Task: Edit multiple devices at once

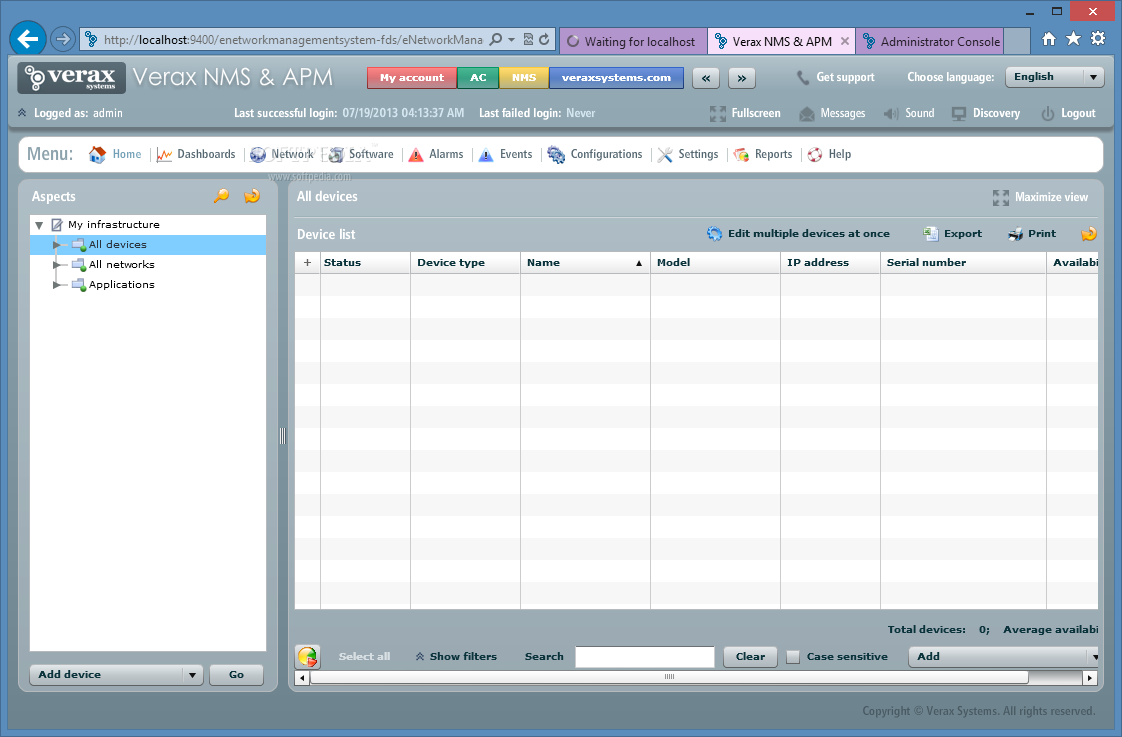Action: tap(798, 233)
